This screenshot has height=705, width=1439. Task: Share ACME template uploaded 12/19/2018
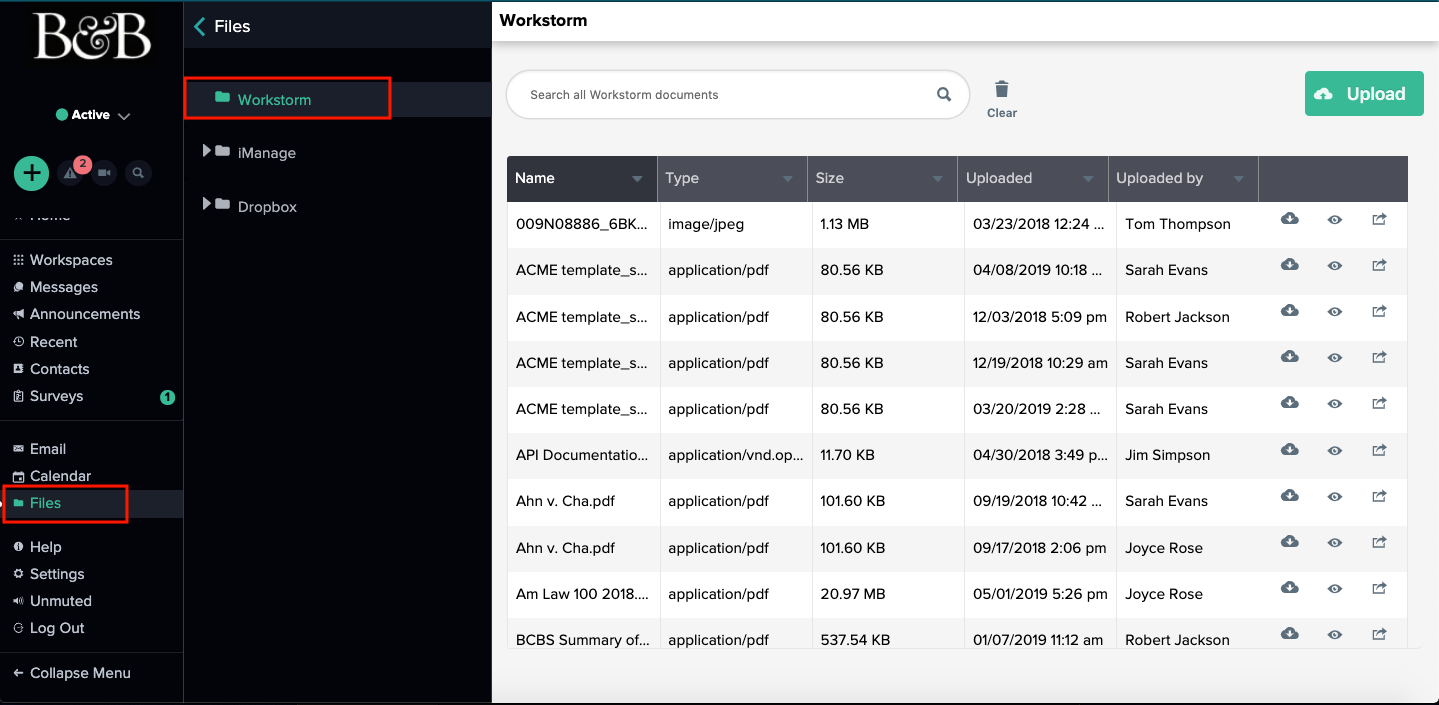[x=1379, y=358]
